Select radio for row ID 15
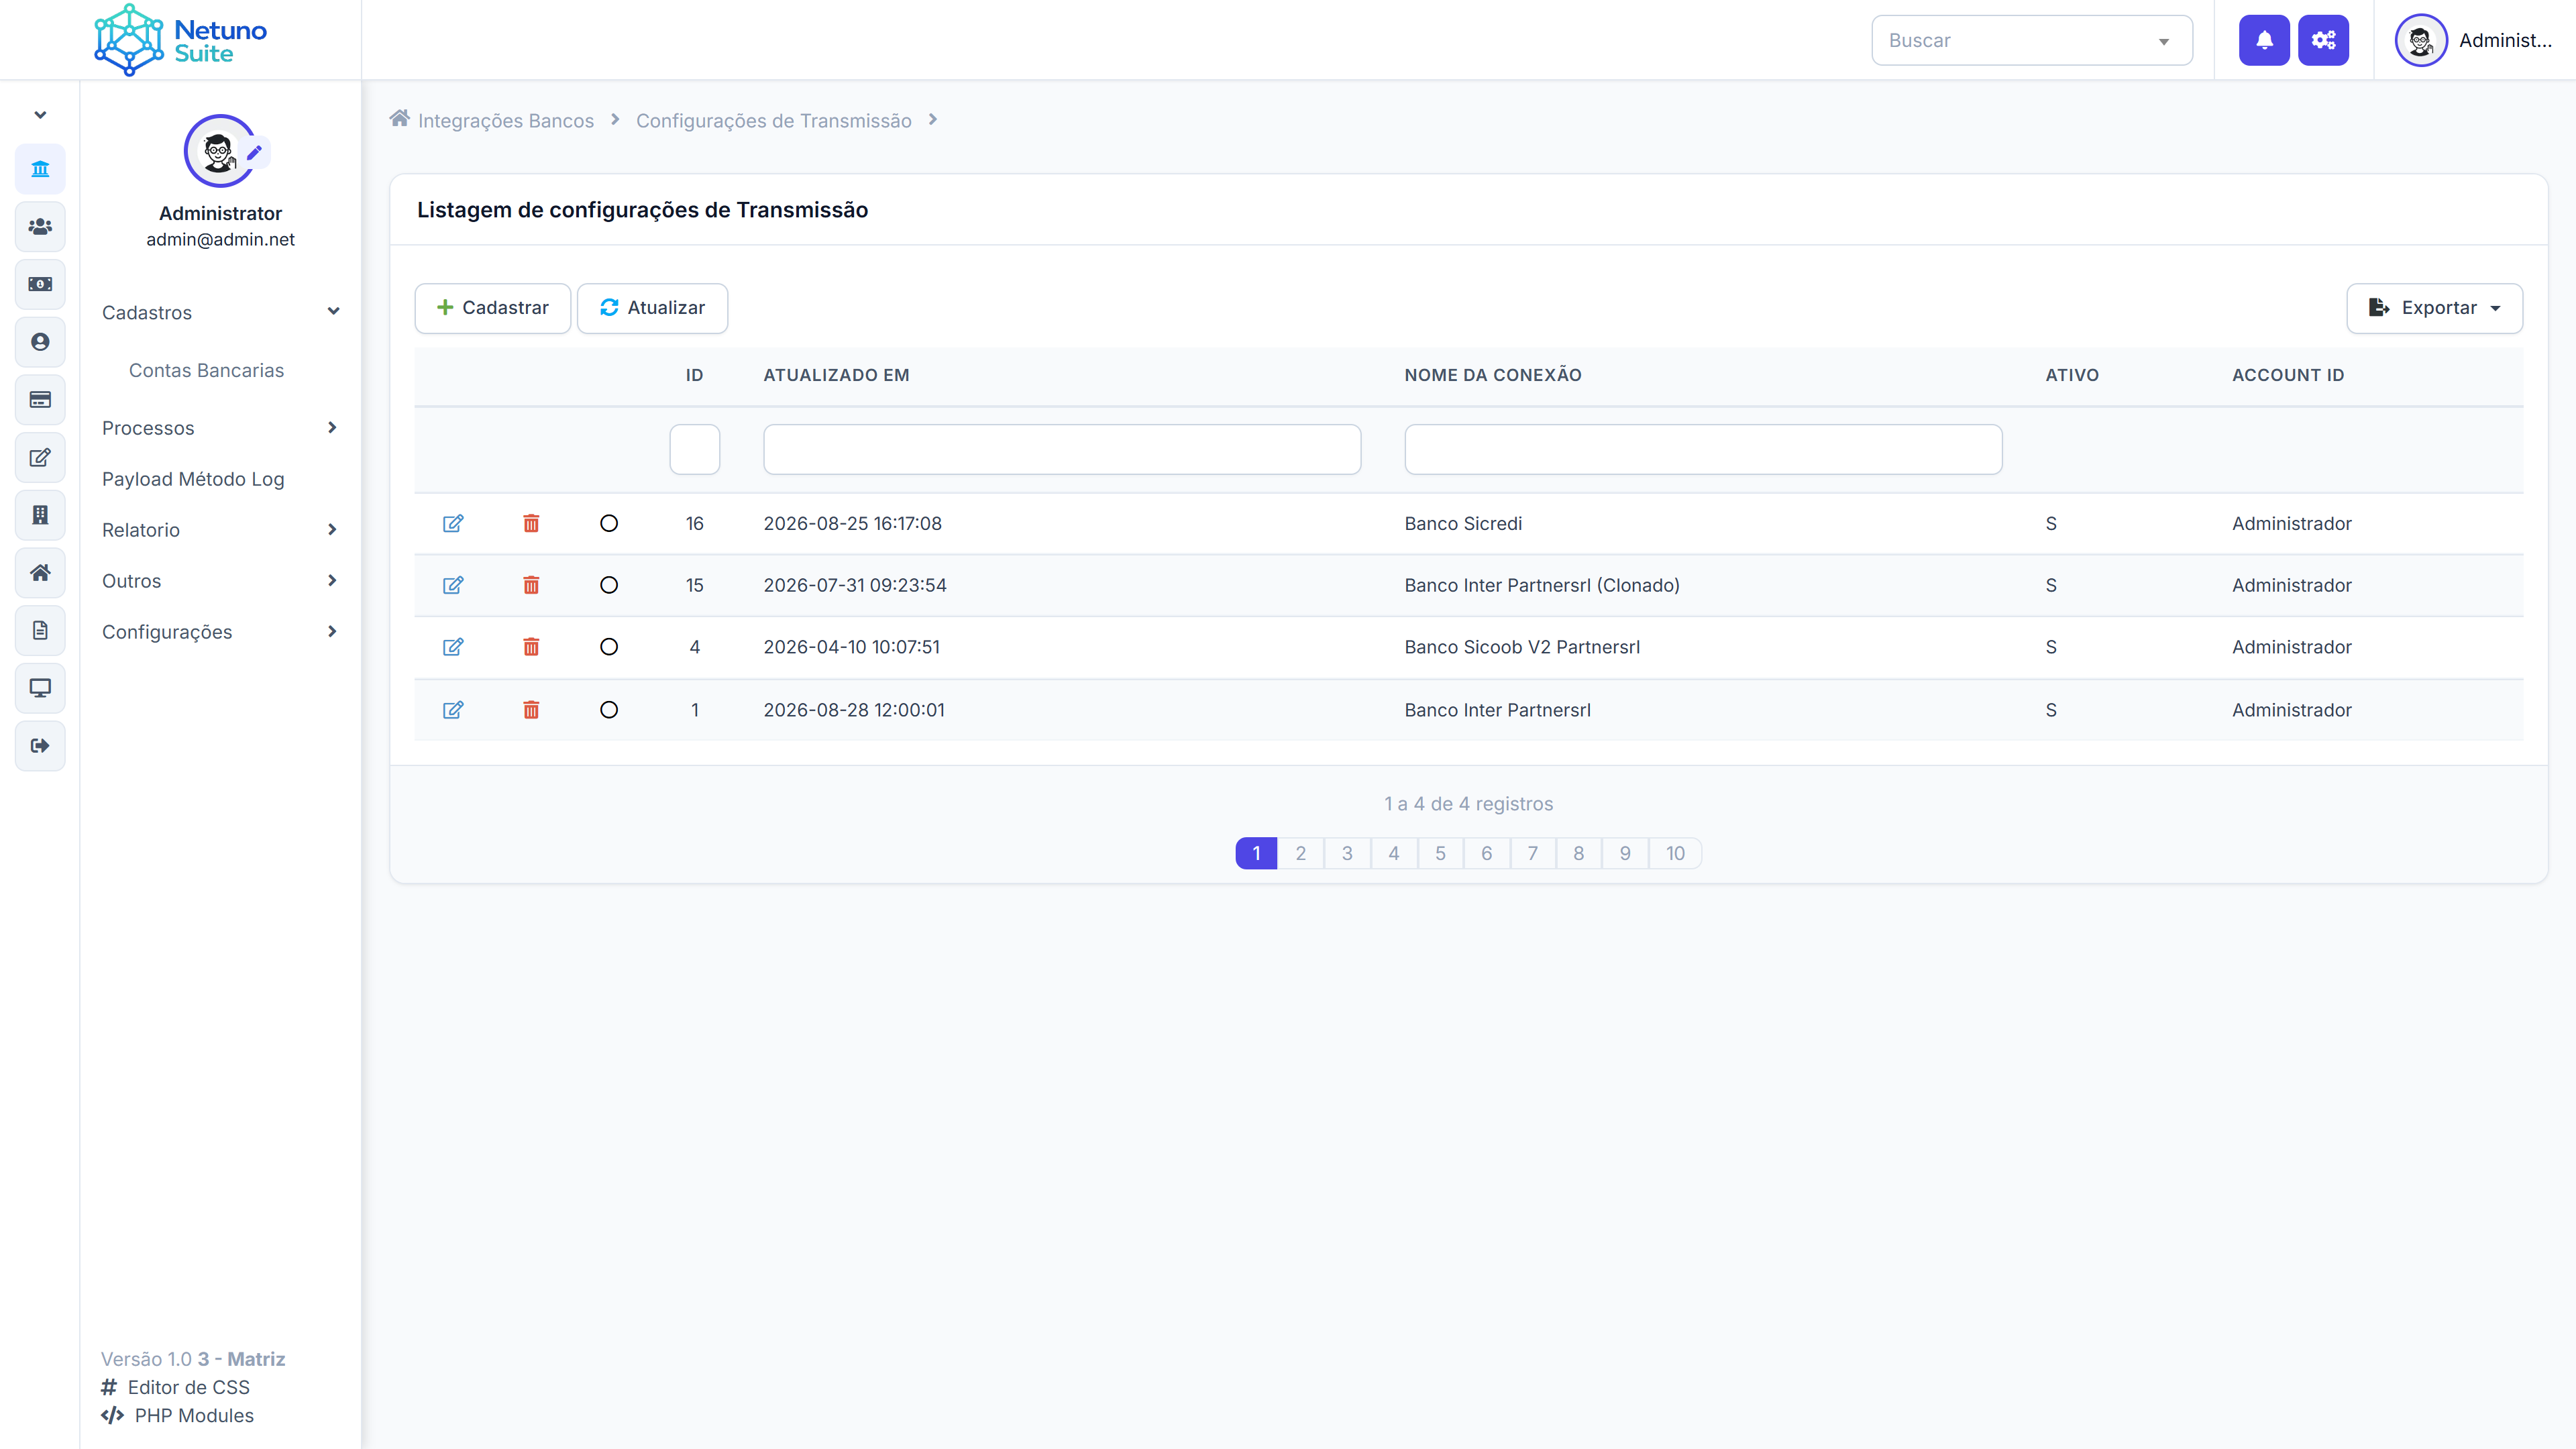This screenshot has height=1449, width=2576. [x=609, y=585]
